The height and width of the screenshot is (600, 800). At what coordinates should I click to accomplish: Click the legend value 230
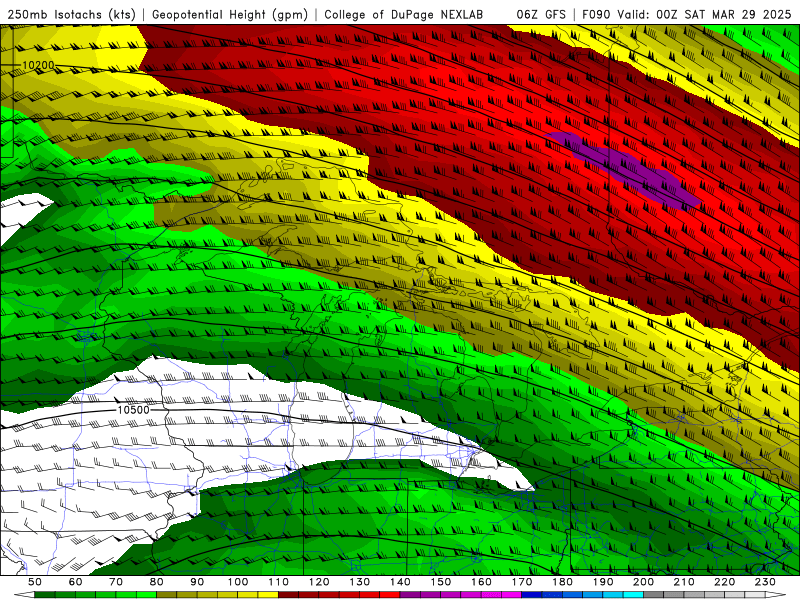(x=765, y=582)
